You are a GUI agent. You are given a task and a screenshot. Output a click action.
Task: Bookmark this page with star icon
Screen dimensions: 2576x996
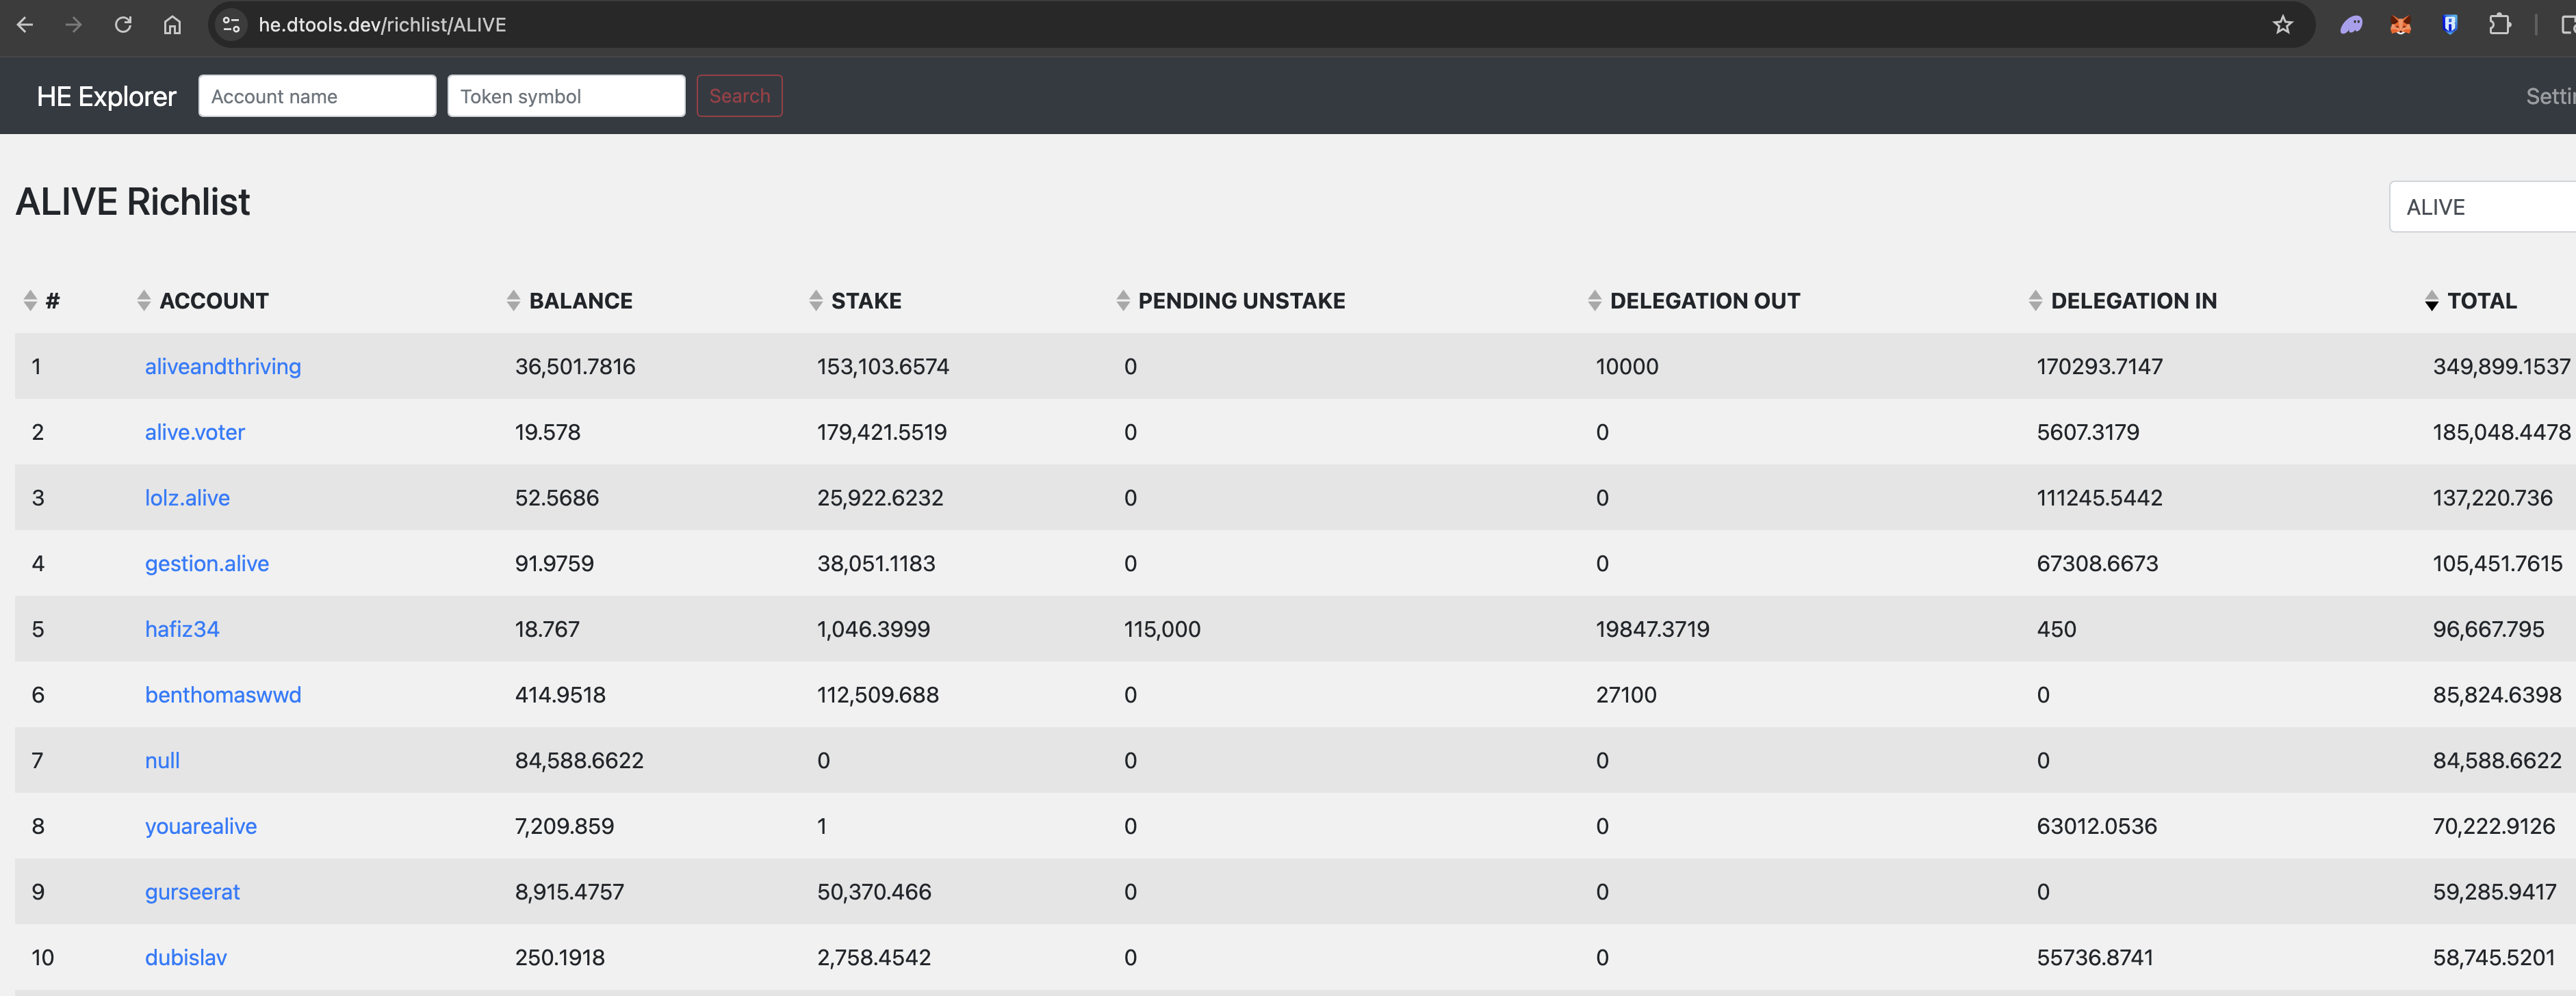[2282, 25]
